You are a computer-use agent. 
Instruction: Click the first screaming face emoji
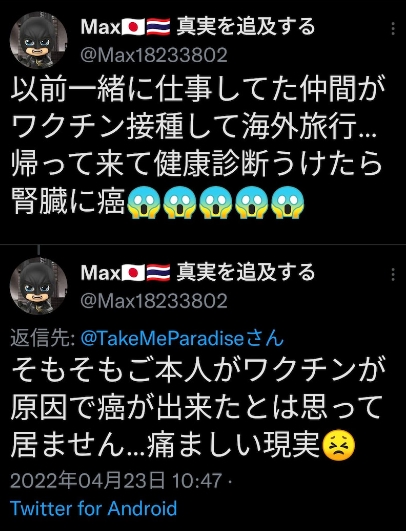[144, 203]
